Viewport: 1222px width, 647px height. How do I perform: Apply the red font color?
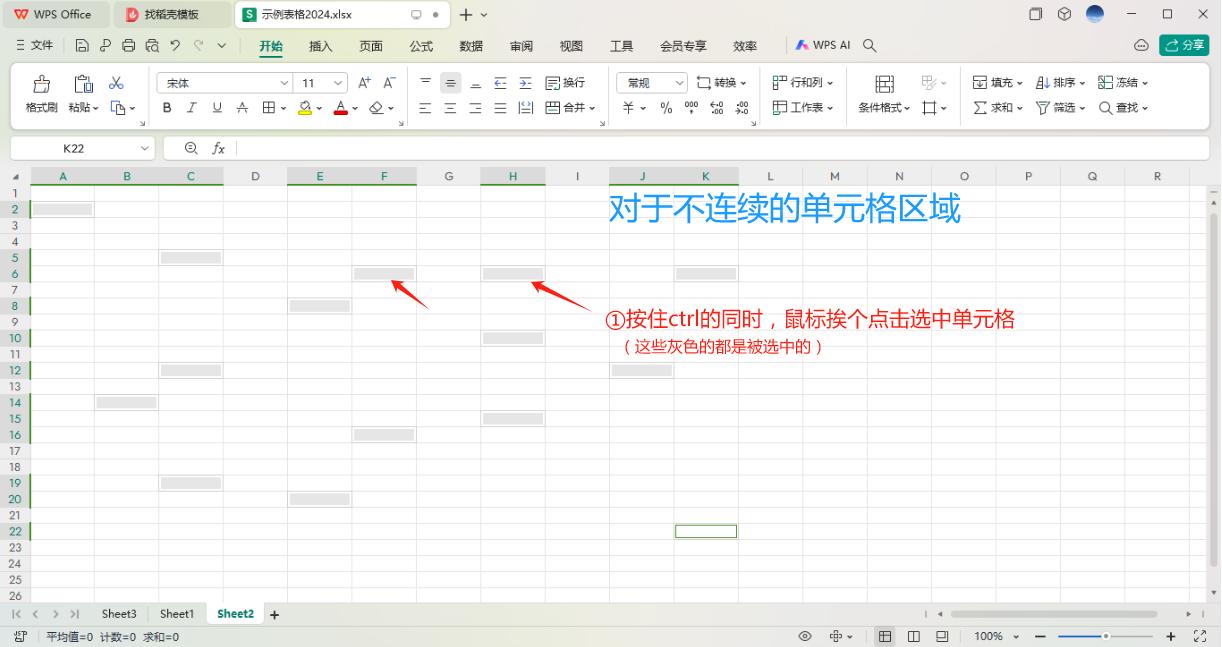point(340,108)
